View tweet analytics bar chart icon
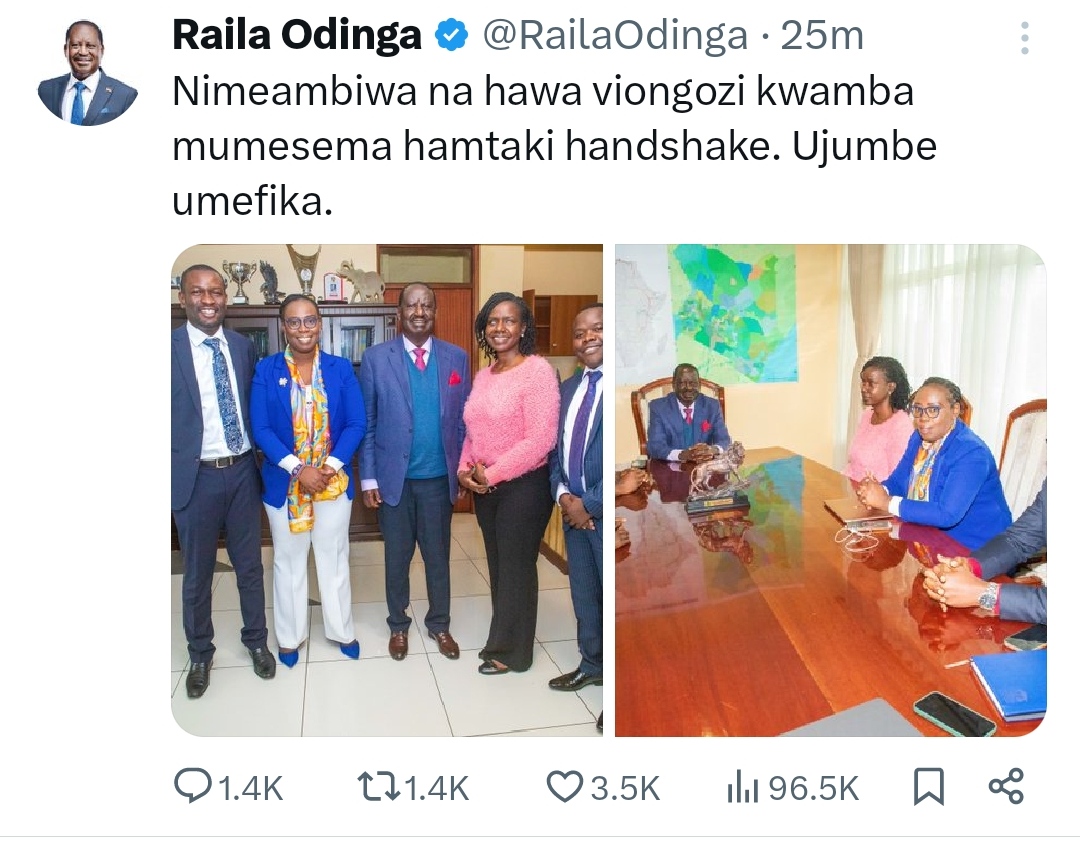 743,788
